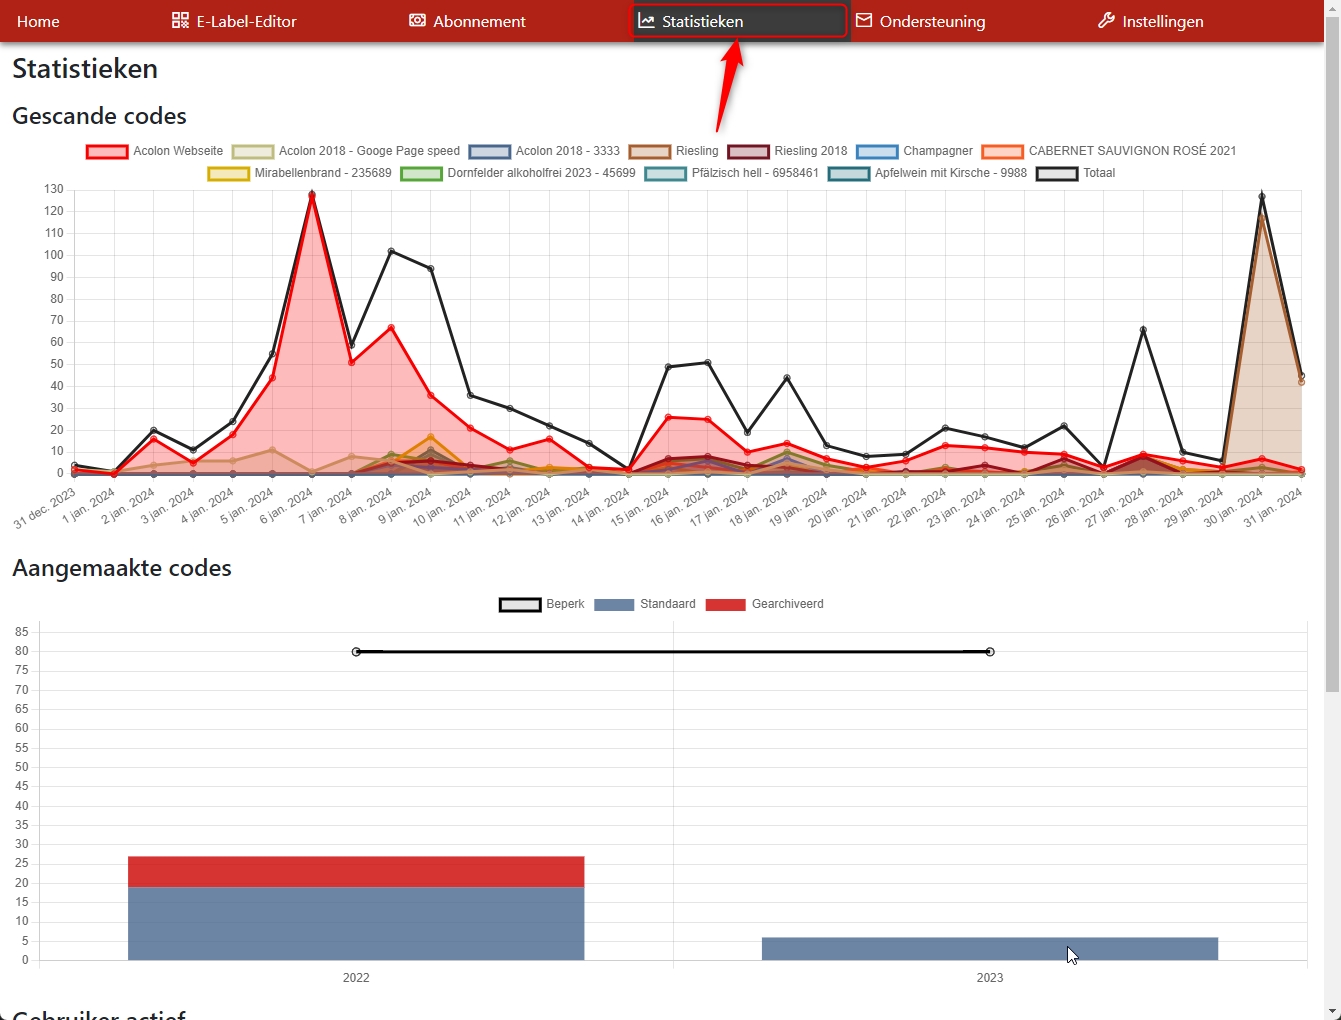Toggle the Gearchiveerd legend entry
Viewport: 1341px width, 1020px height.
[x=787, y=604]
